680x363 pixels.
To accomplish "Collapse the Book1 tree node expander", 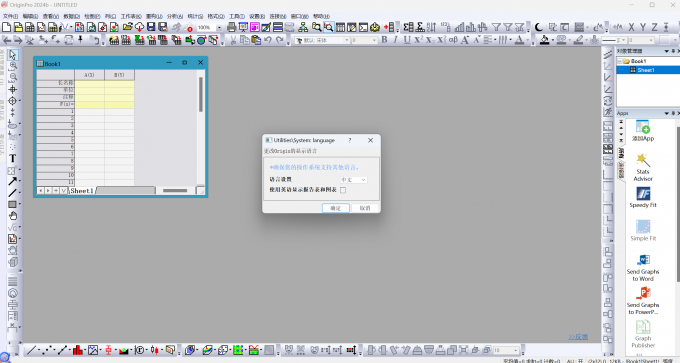I will click(x=620, y=61).
